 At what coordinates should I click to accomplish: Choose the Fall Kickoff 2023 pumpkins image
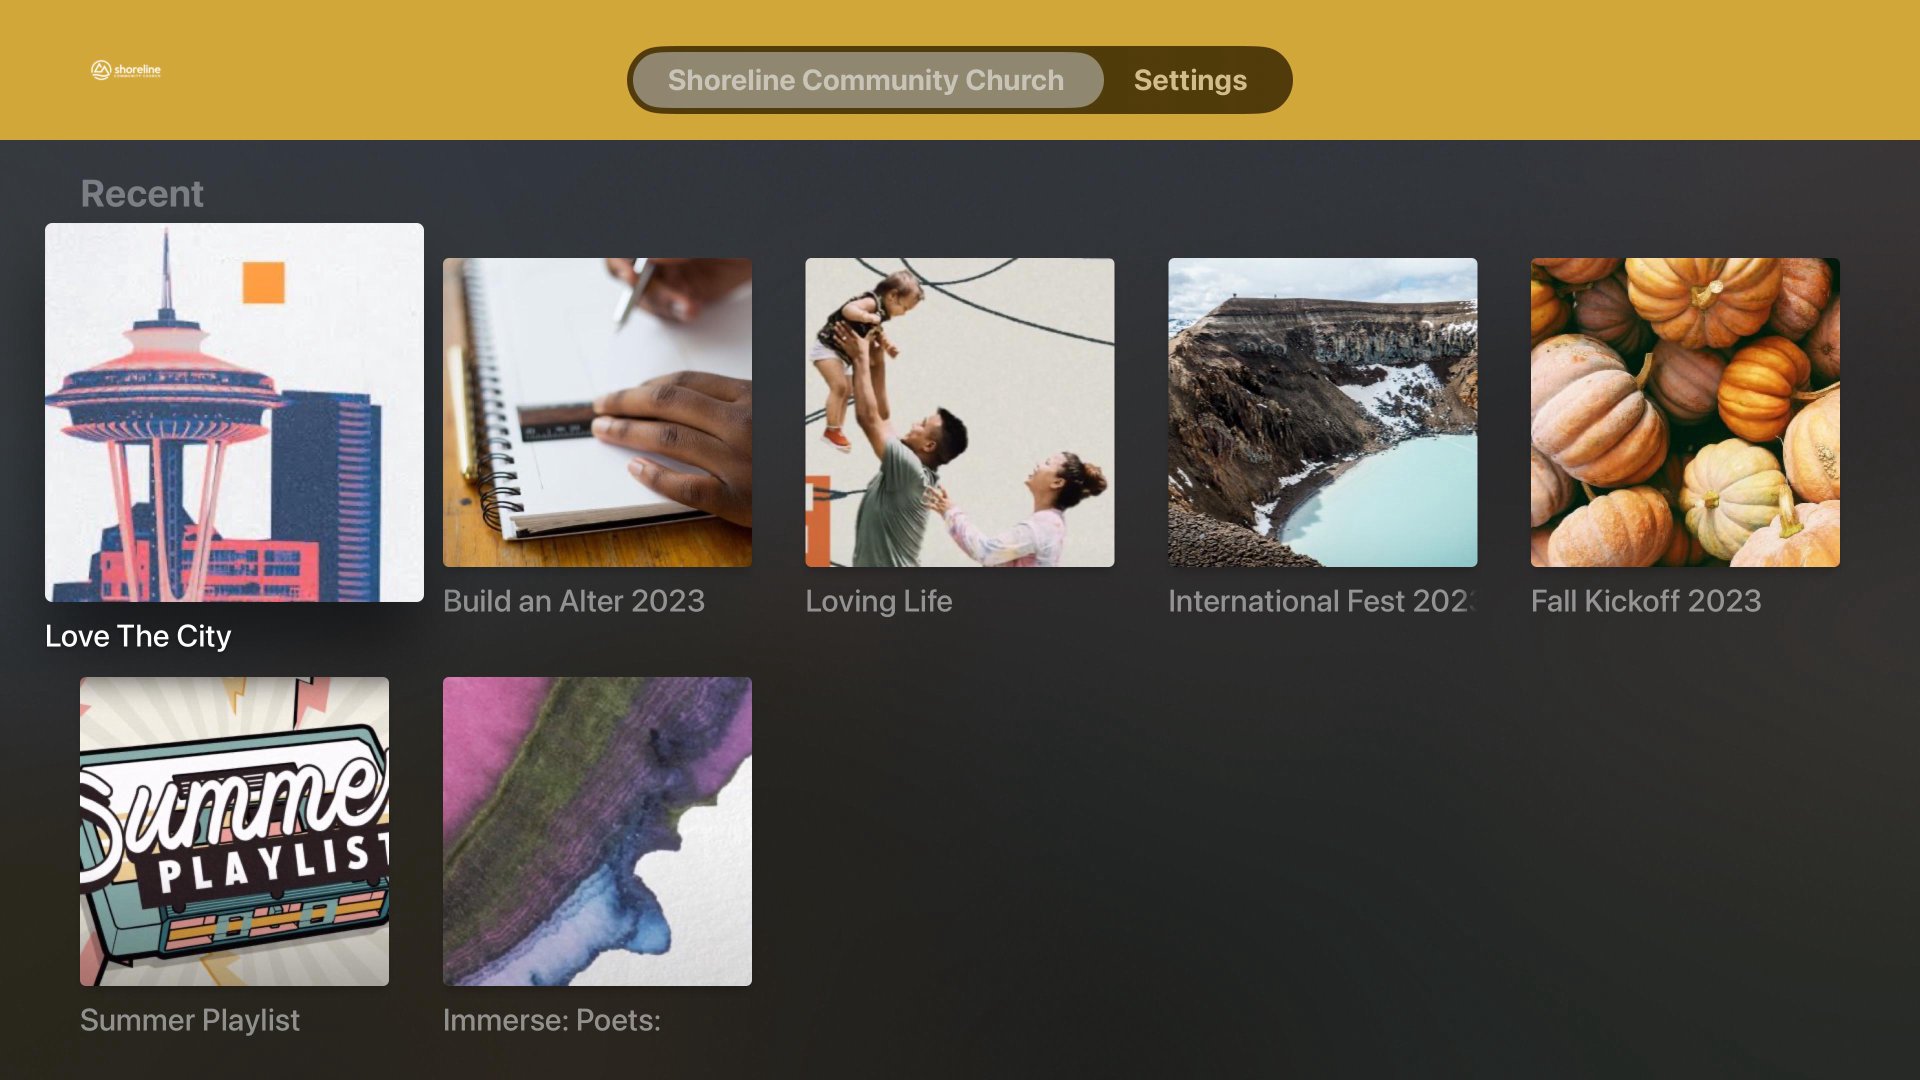[x=1685, y=412]
